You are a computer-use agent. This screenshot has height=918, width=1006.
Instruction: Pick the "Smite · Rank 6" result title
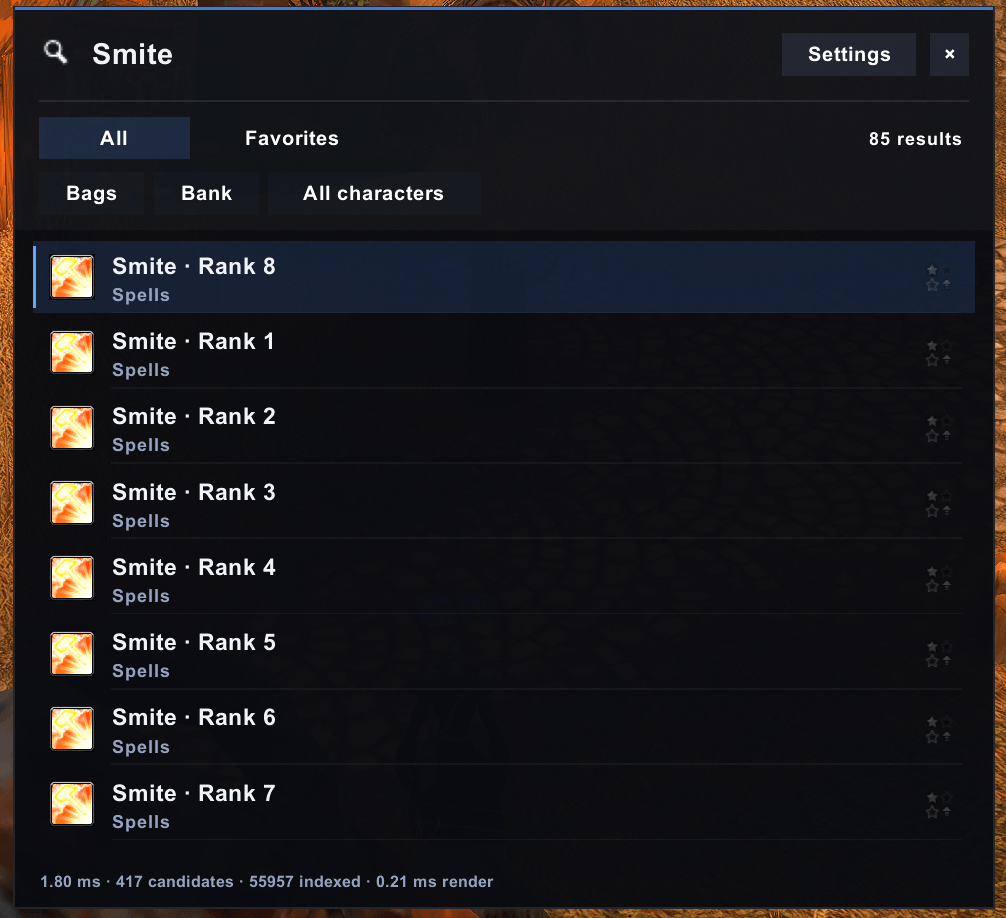194,717
